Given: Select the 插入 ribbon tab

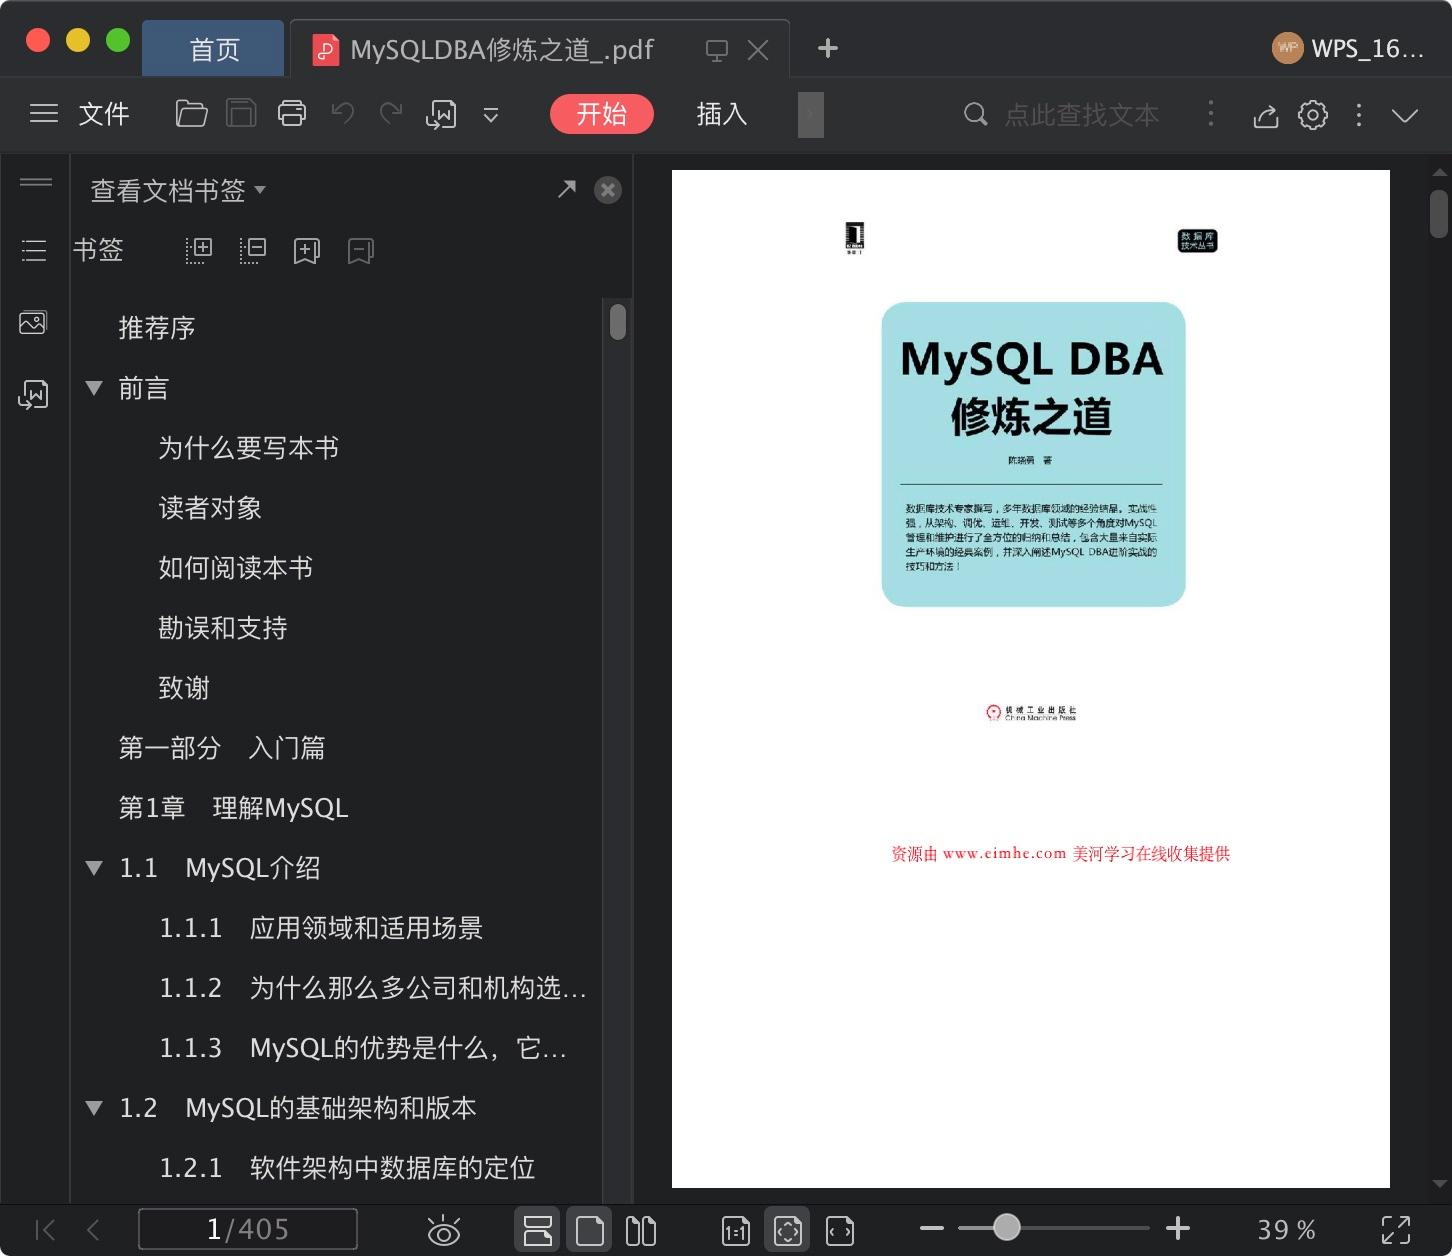Looking at the screenshot, I should (722, 114).
